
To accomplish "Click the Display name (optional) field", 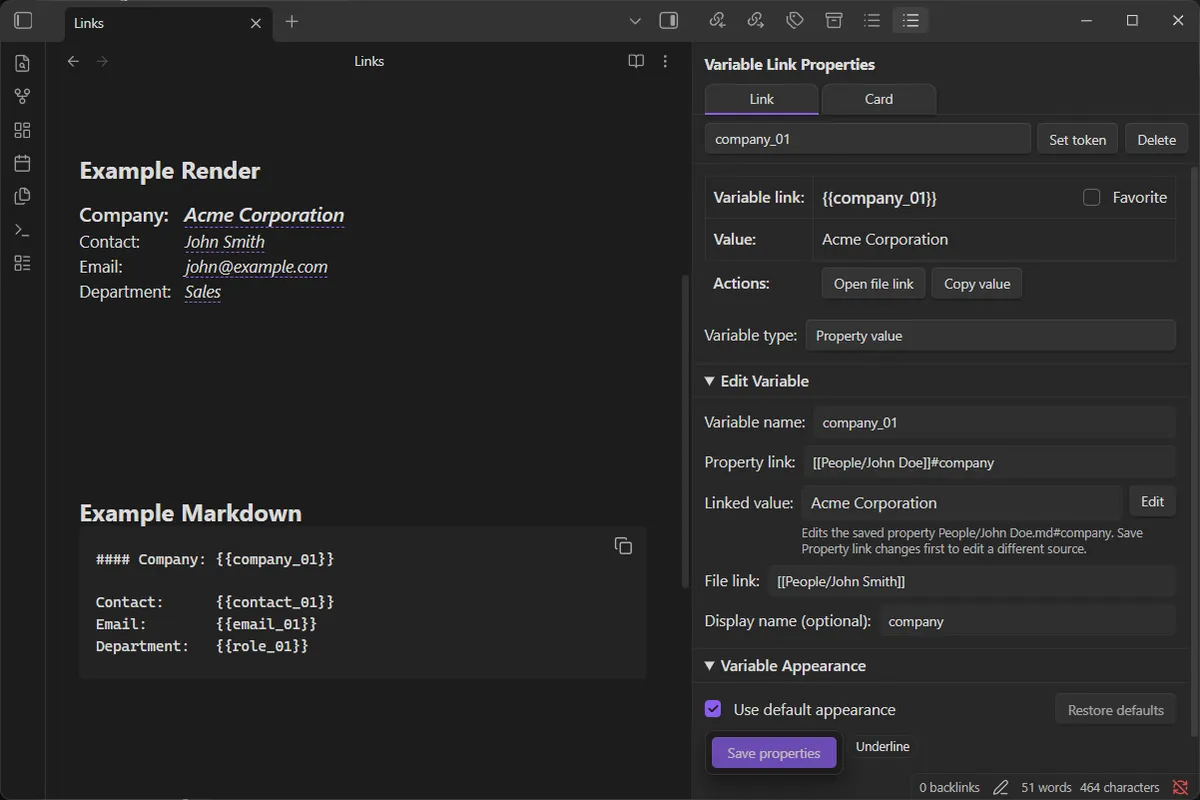I will point(1027,621).
